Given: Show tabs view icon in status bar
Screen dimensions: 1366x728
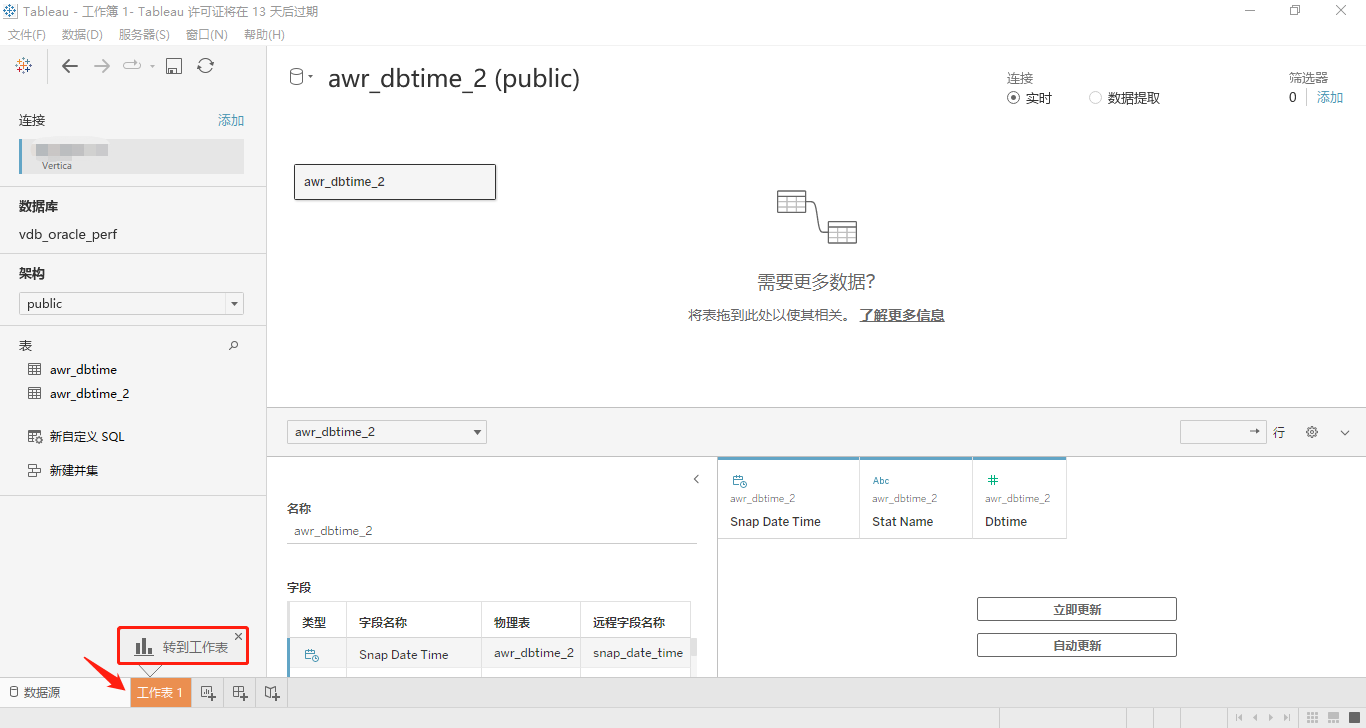Looking at the screenshot, I should (1354, 717).
